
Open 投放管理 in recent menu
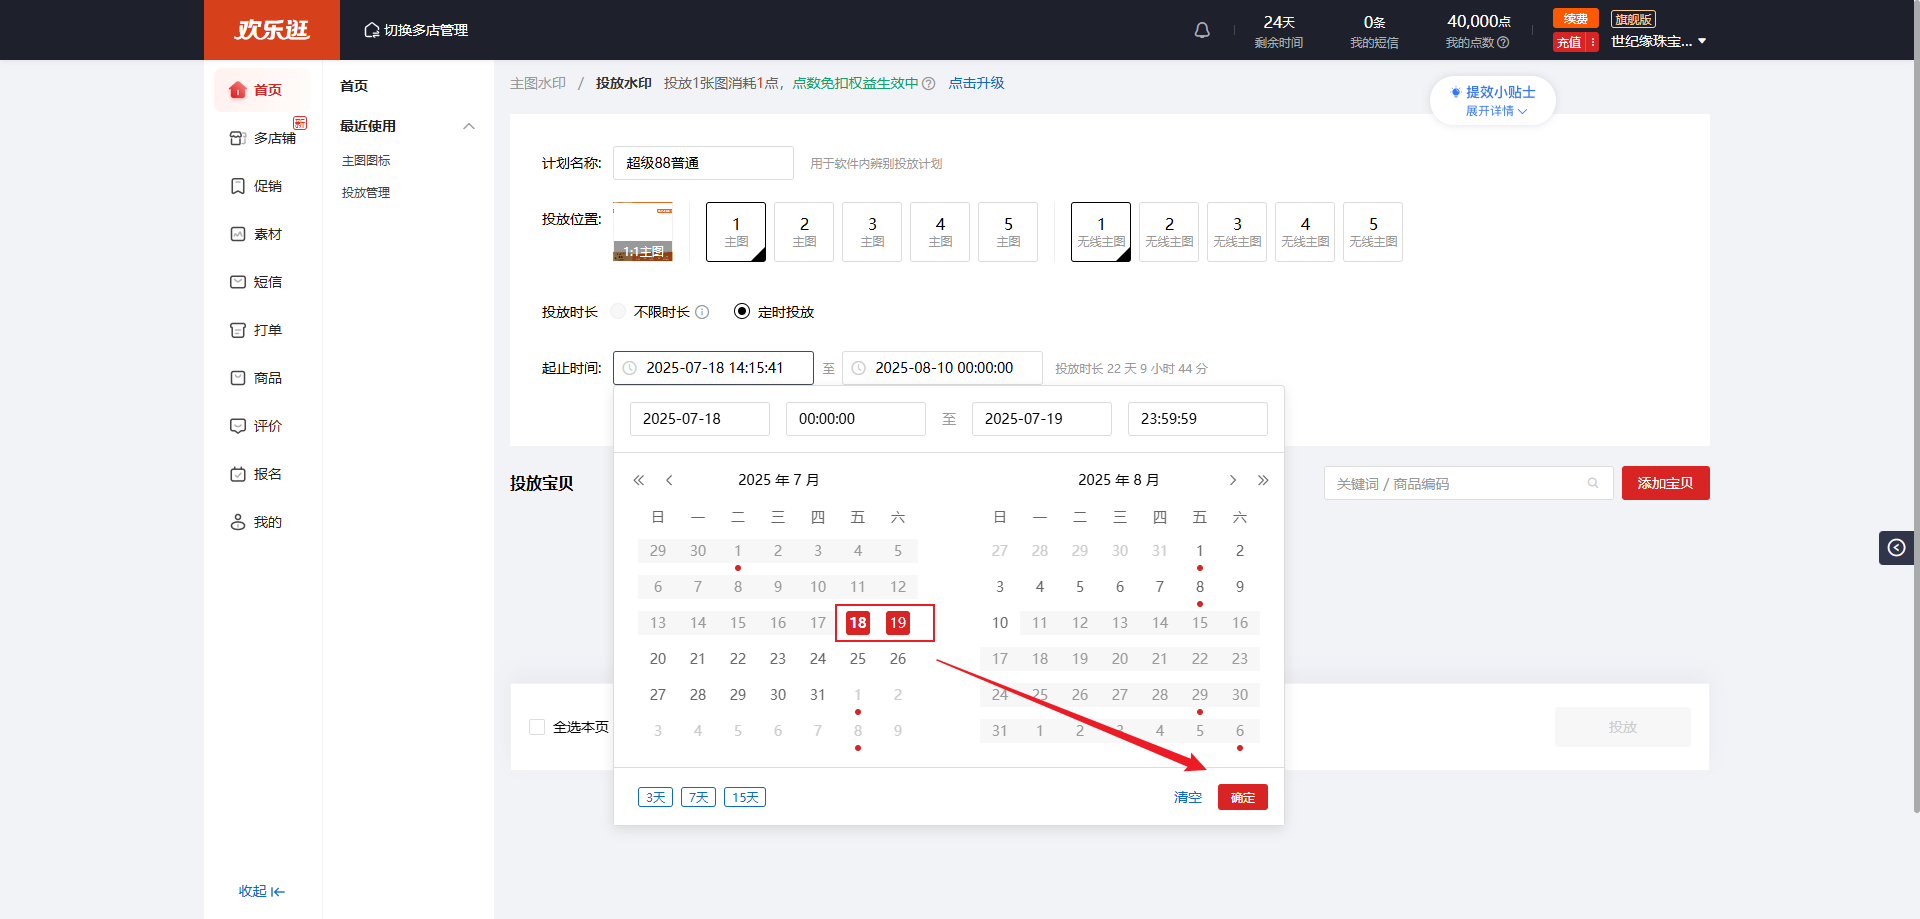click(366, 193)
